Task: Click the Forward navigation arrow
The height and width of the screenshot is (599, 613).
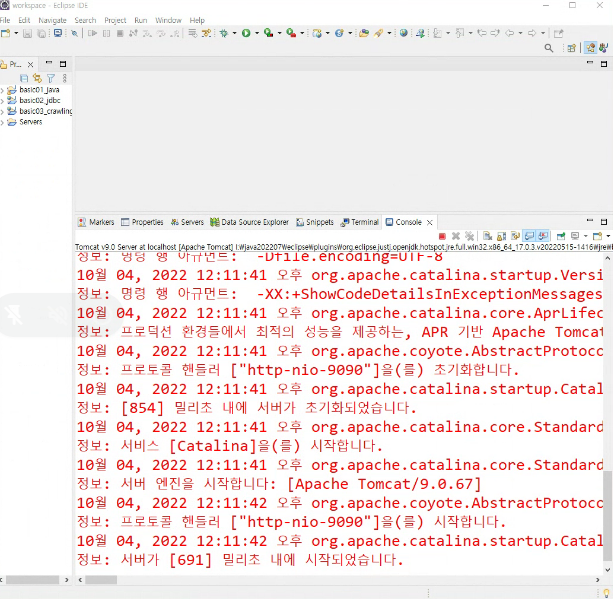Action: point(532,33)
